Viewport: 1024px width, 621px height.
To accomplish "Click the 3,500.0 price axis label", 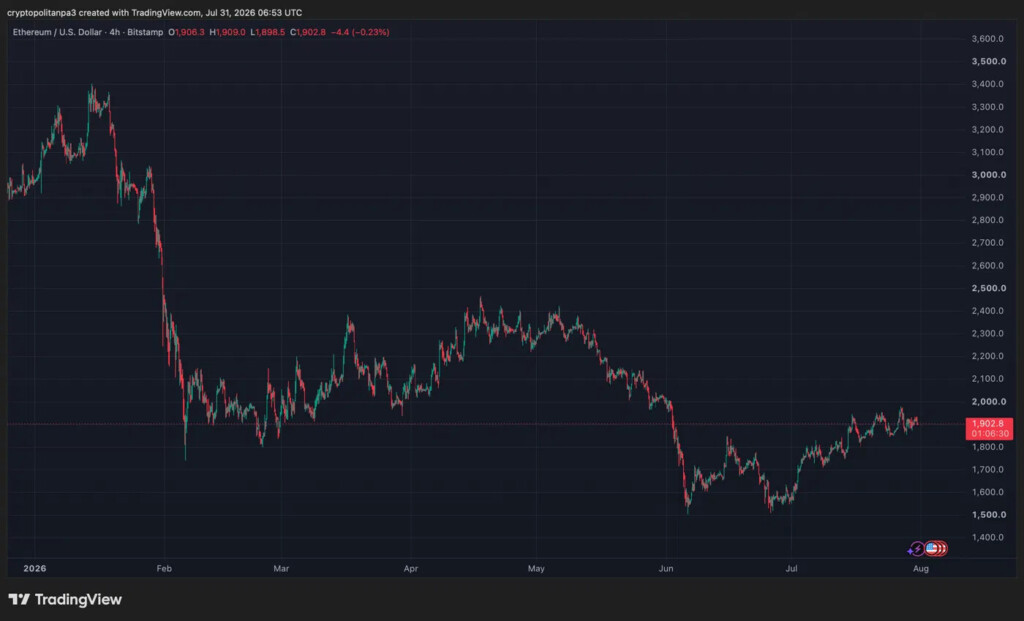I will point(989,61).
